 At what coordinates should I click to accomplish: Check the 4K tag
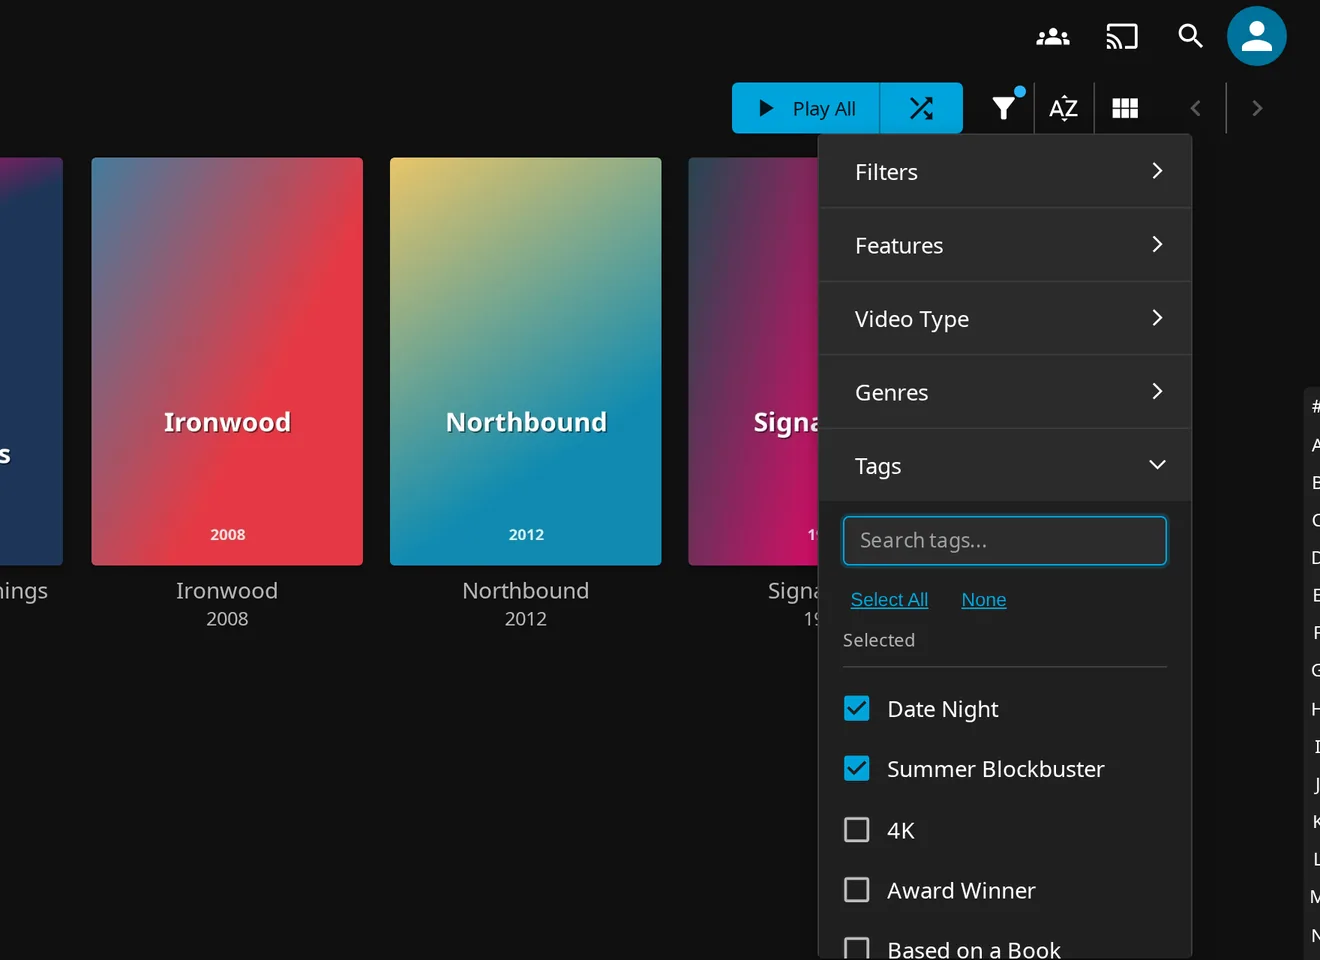857,830
